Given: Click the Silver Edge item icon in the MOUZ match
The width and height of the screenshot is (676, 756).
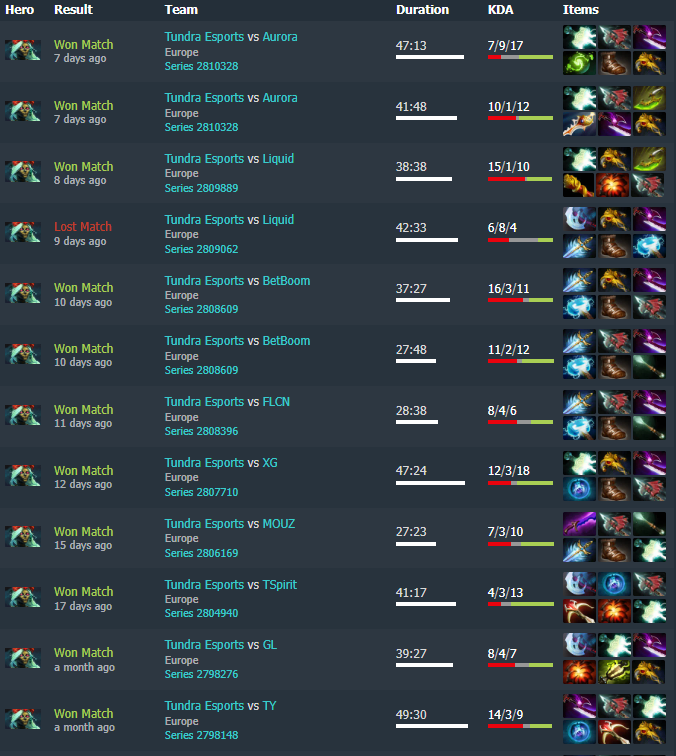Looking at the screenshot, I should (579, 524).
